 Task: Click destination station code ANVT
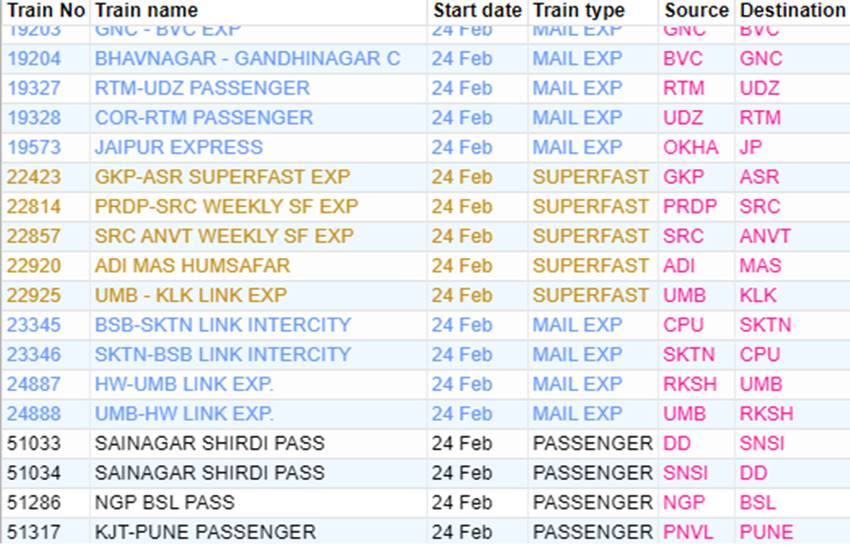[765, 237]
